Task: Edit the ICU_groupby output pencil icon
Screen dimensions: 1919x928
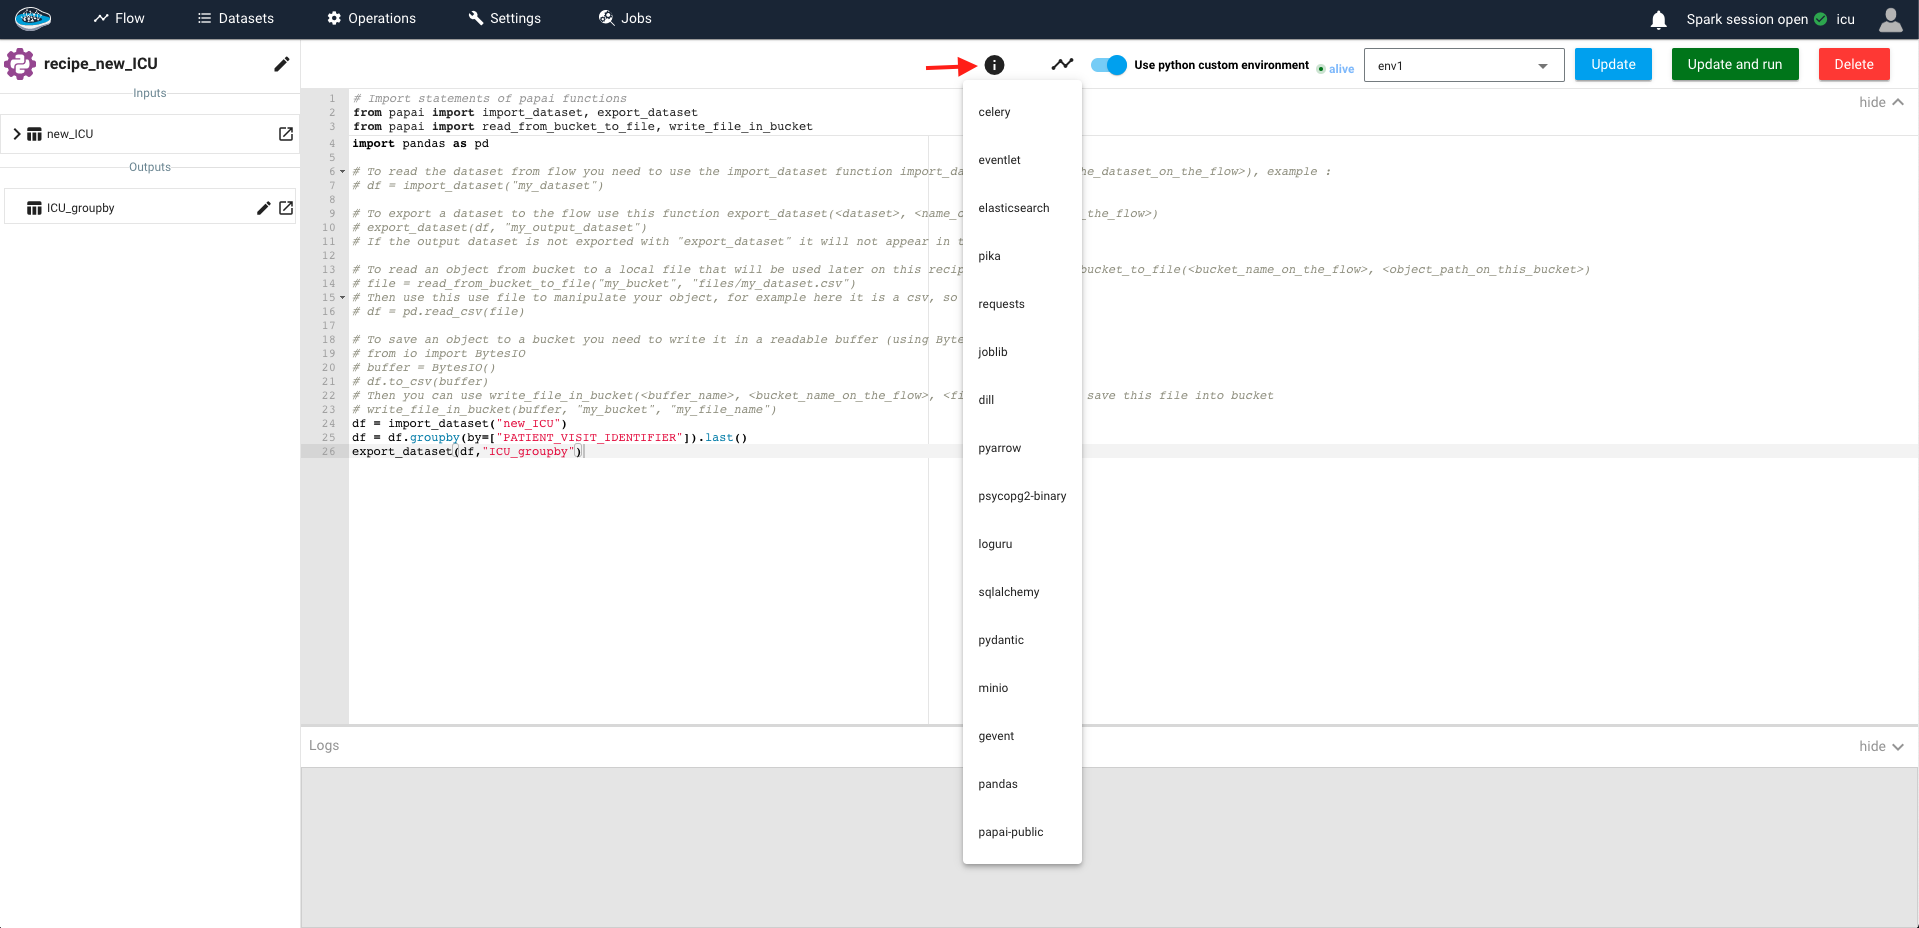Action: pos(263,208)
